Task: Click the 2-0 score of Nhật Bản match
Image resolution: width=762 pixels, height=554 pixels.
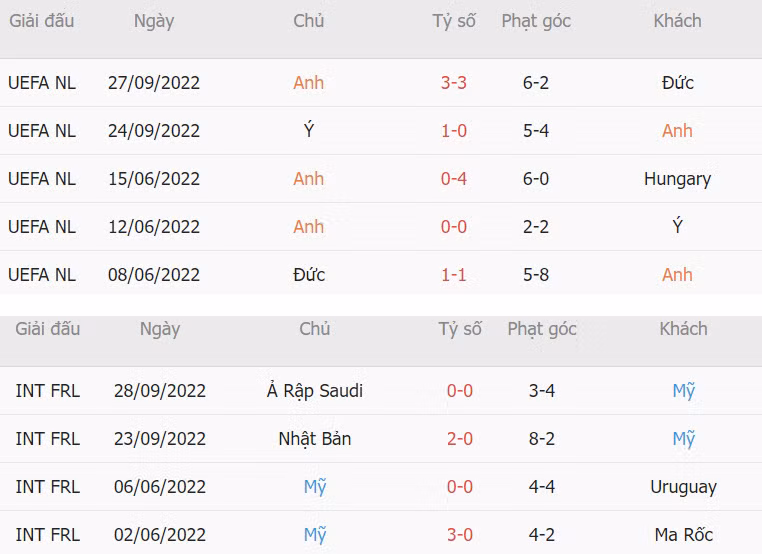Action: pyautogui.click(x=460, y=439)
